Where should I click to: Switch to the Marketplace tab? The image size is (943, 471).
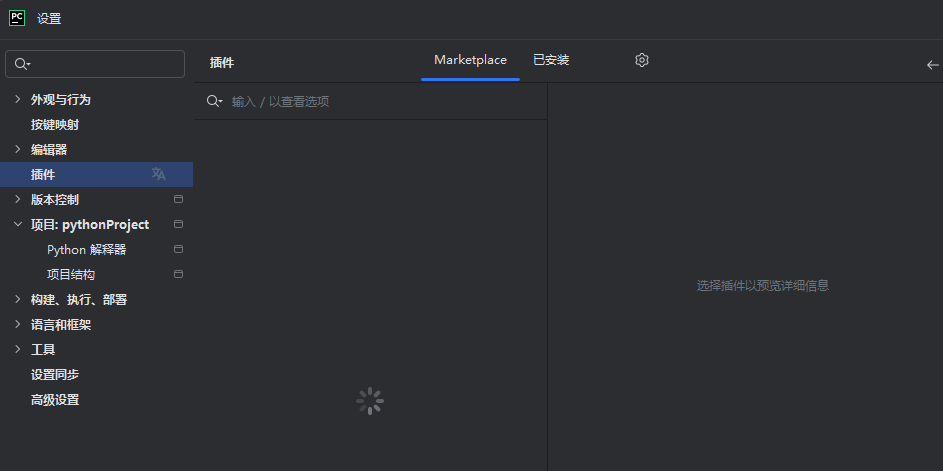(x=470, y=60)
